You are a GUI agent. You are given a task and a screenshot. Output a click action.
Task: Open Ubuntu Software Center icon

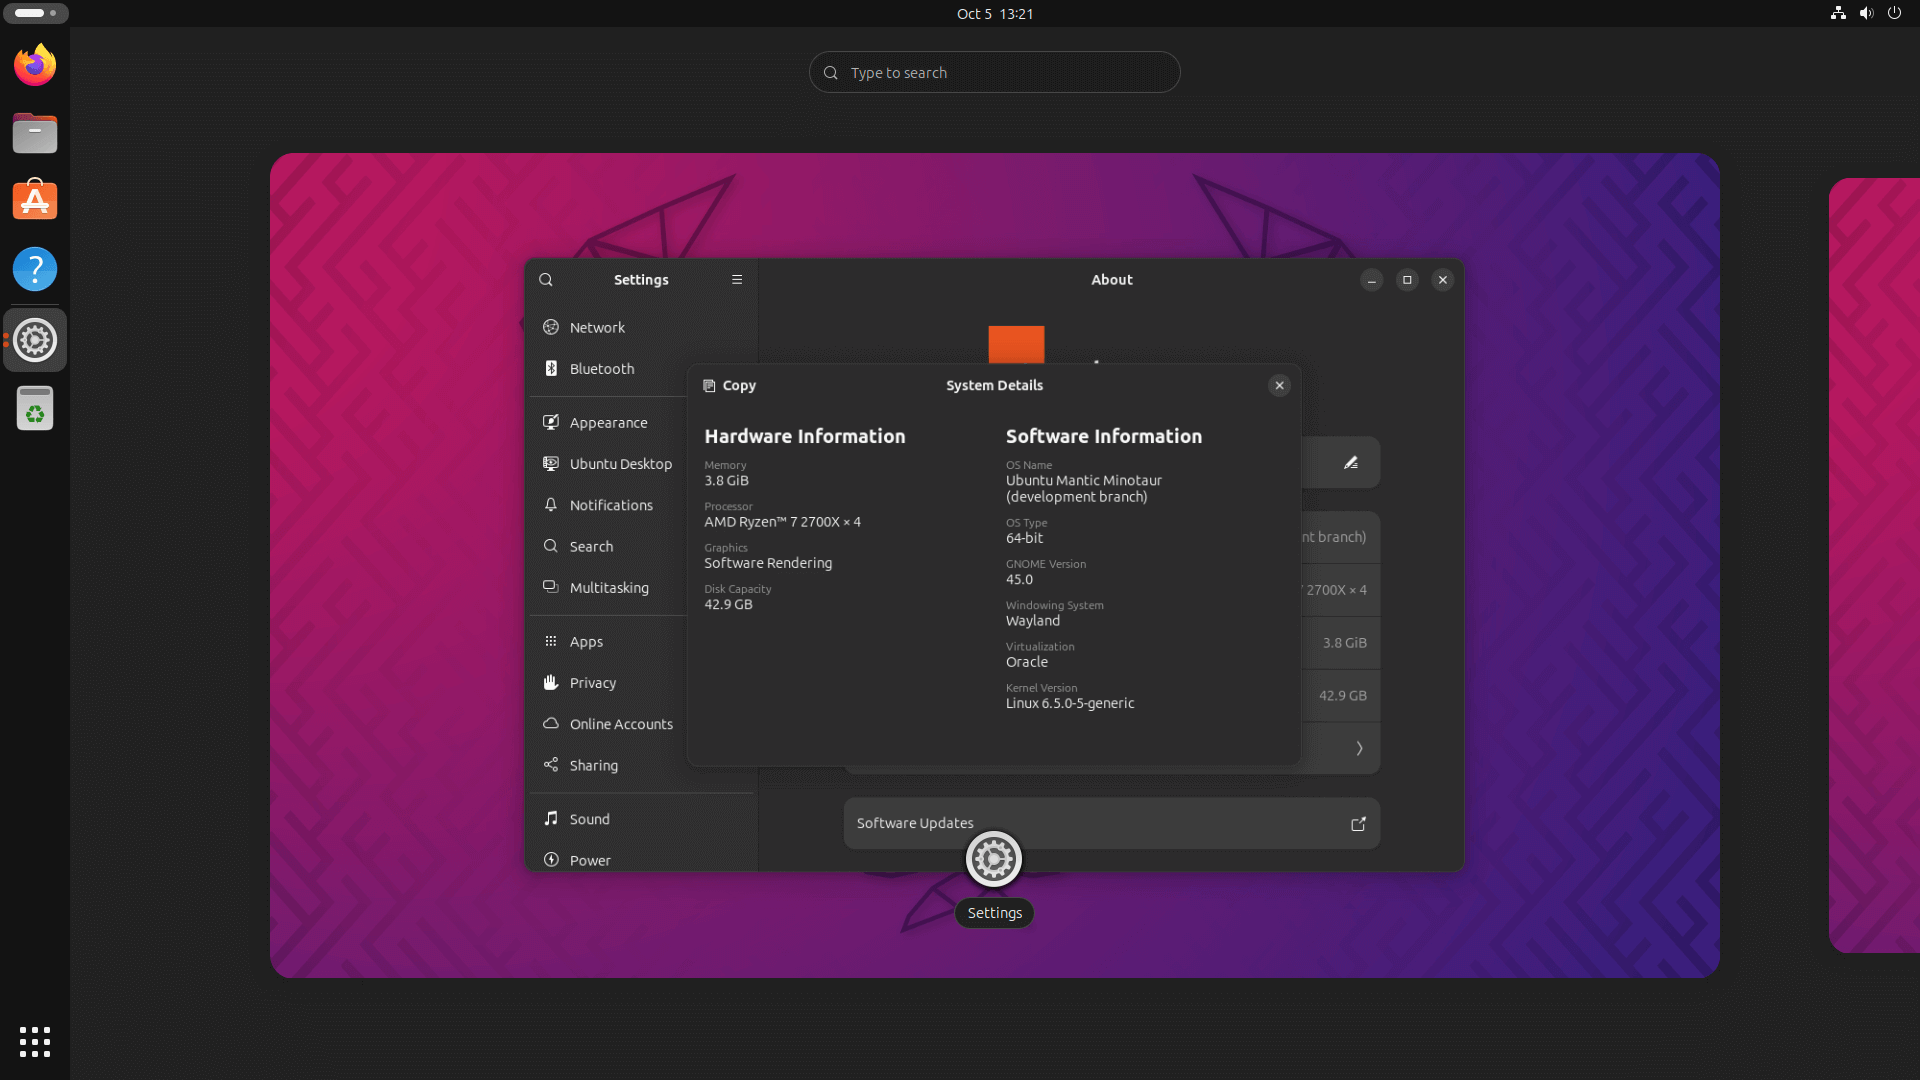click(x=34, y=199)
